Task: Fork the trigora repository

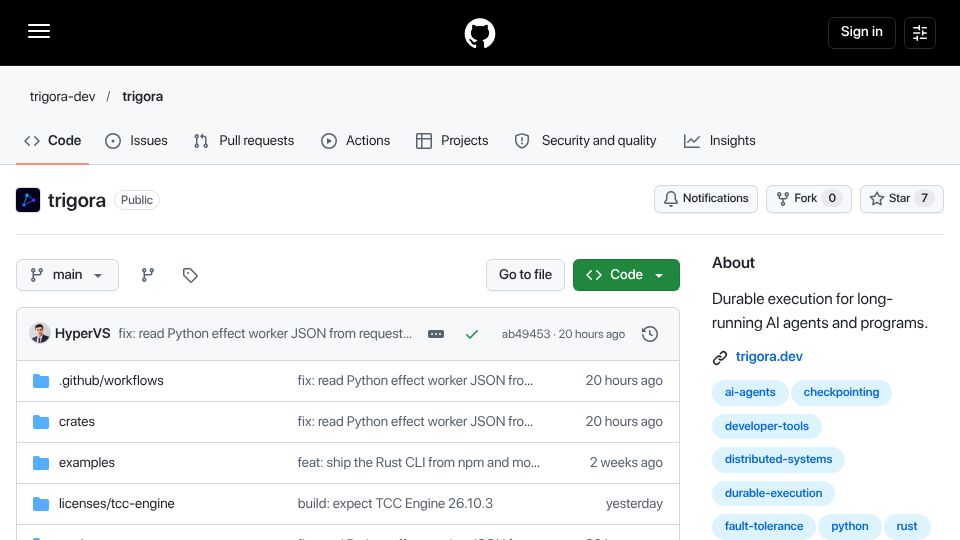Action: [809, 199]
